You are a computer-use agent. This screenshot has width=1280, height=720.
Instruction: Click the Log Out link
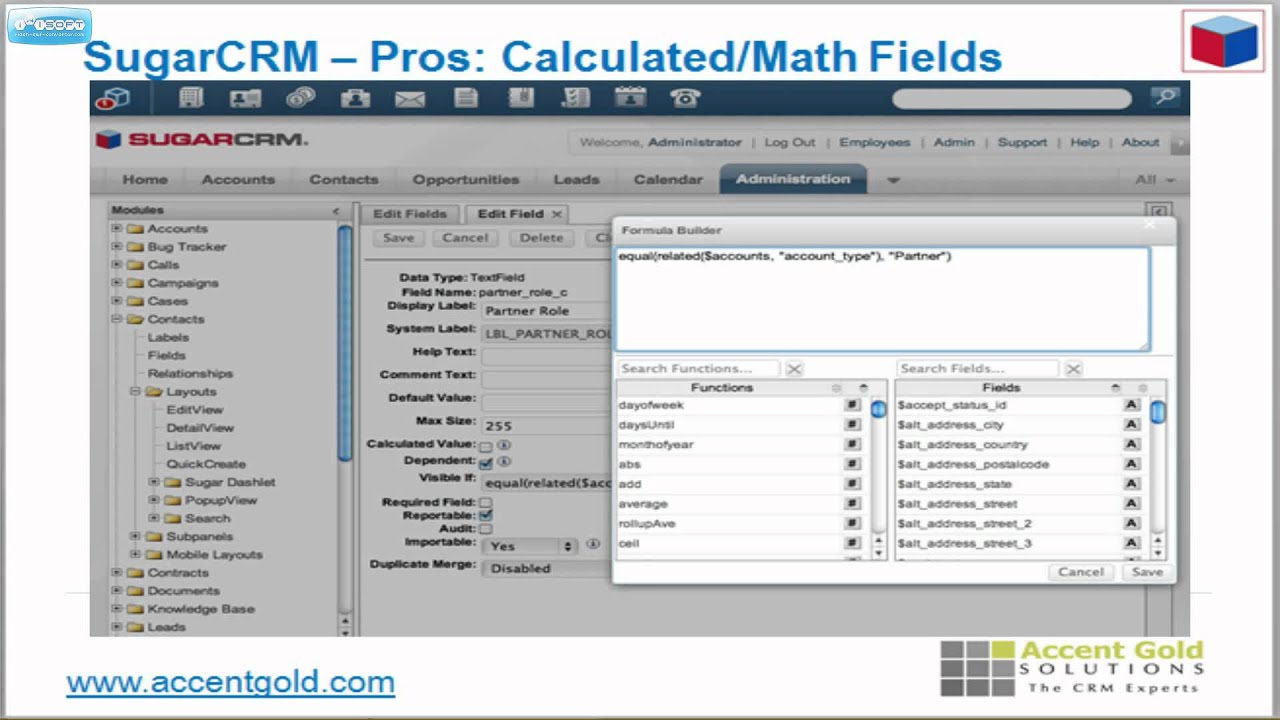790,142
